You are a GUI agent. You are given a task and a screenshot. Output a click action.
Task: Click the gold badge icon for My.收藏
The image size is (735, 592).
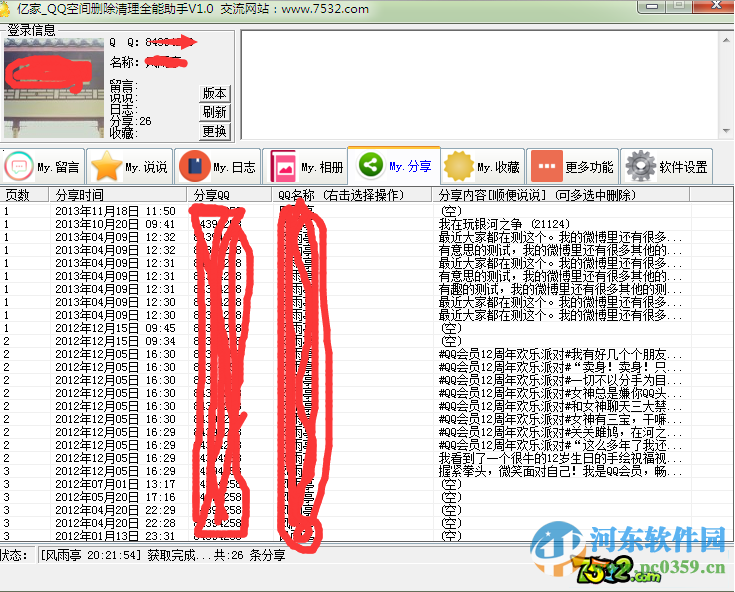458,166
